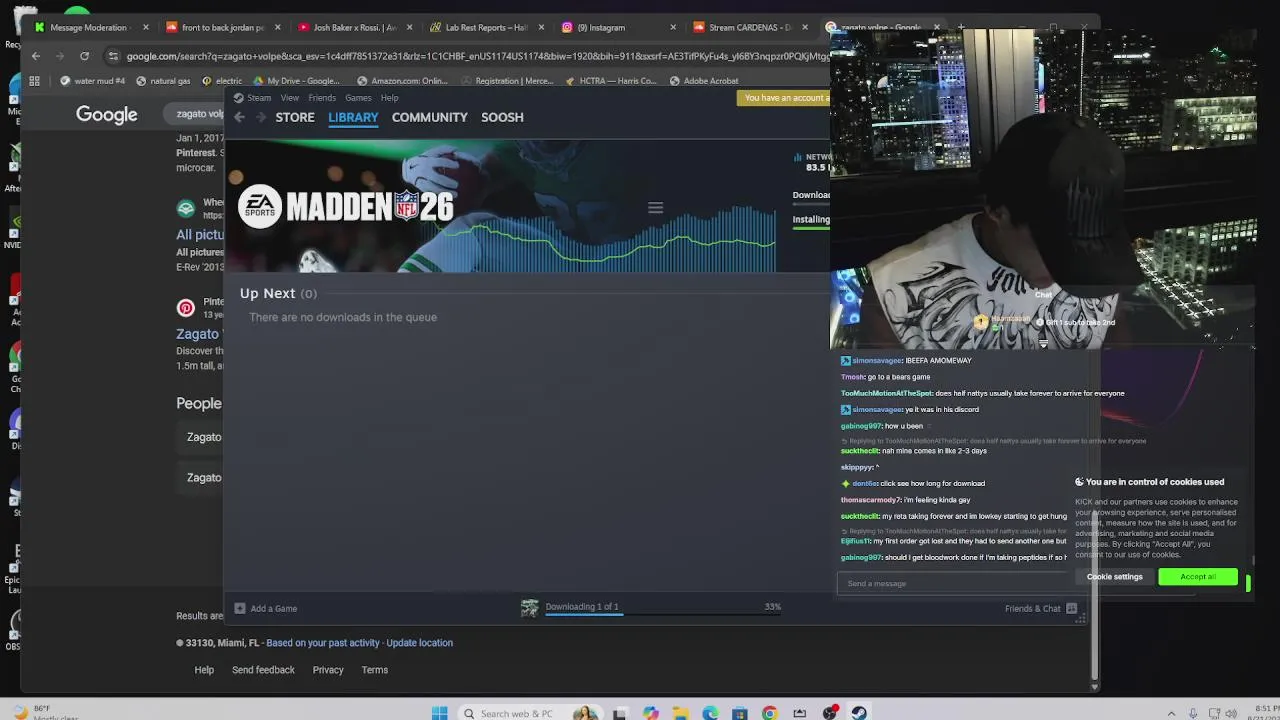Click the Google Help footer link
This screenshot has width=1280, height=720.
click(x=204, y=670)
